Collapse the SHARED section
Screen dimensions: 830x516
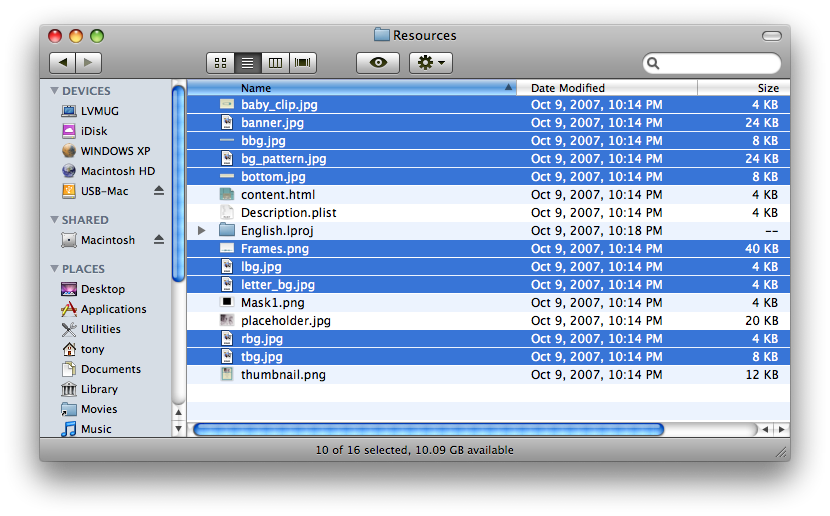click(54, 219)
